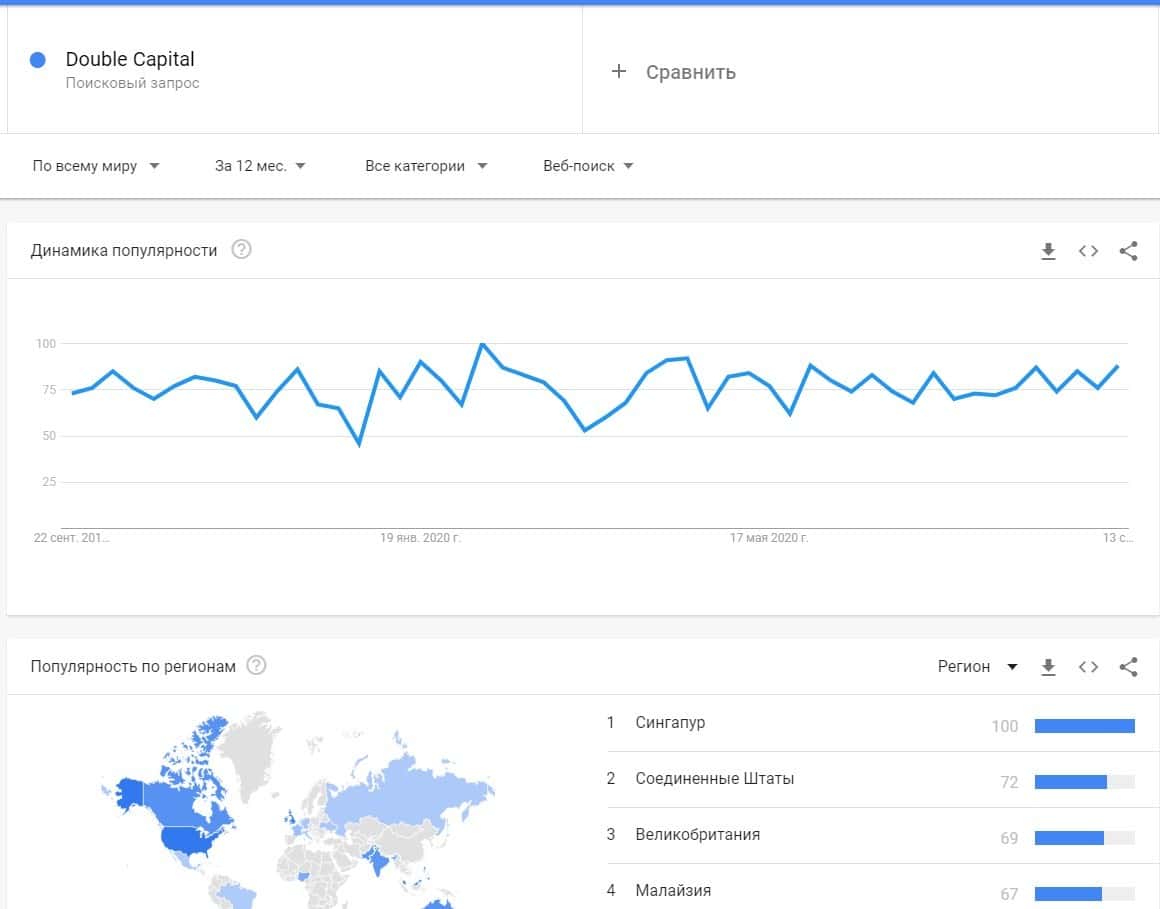Open embed code for regional popularity
This screenshot has height=909, width=1160.
tap(1088, 667)
